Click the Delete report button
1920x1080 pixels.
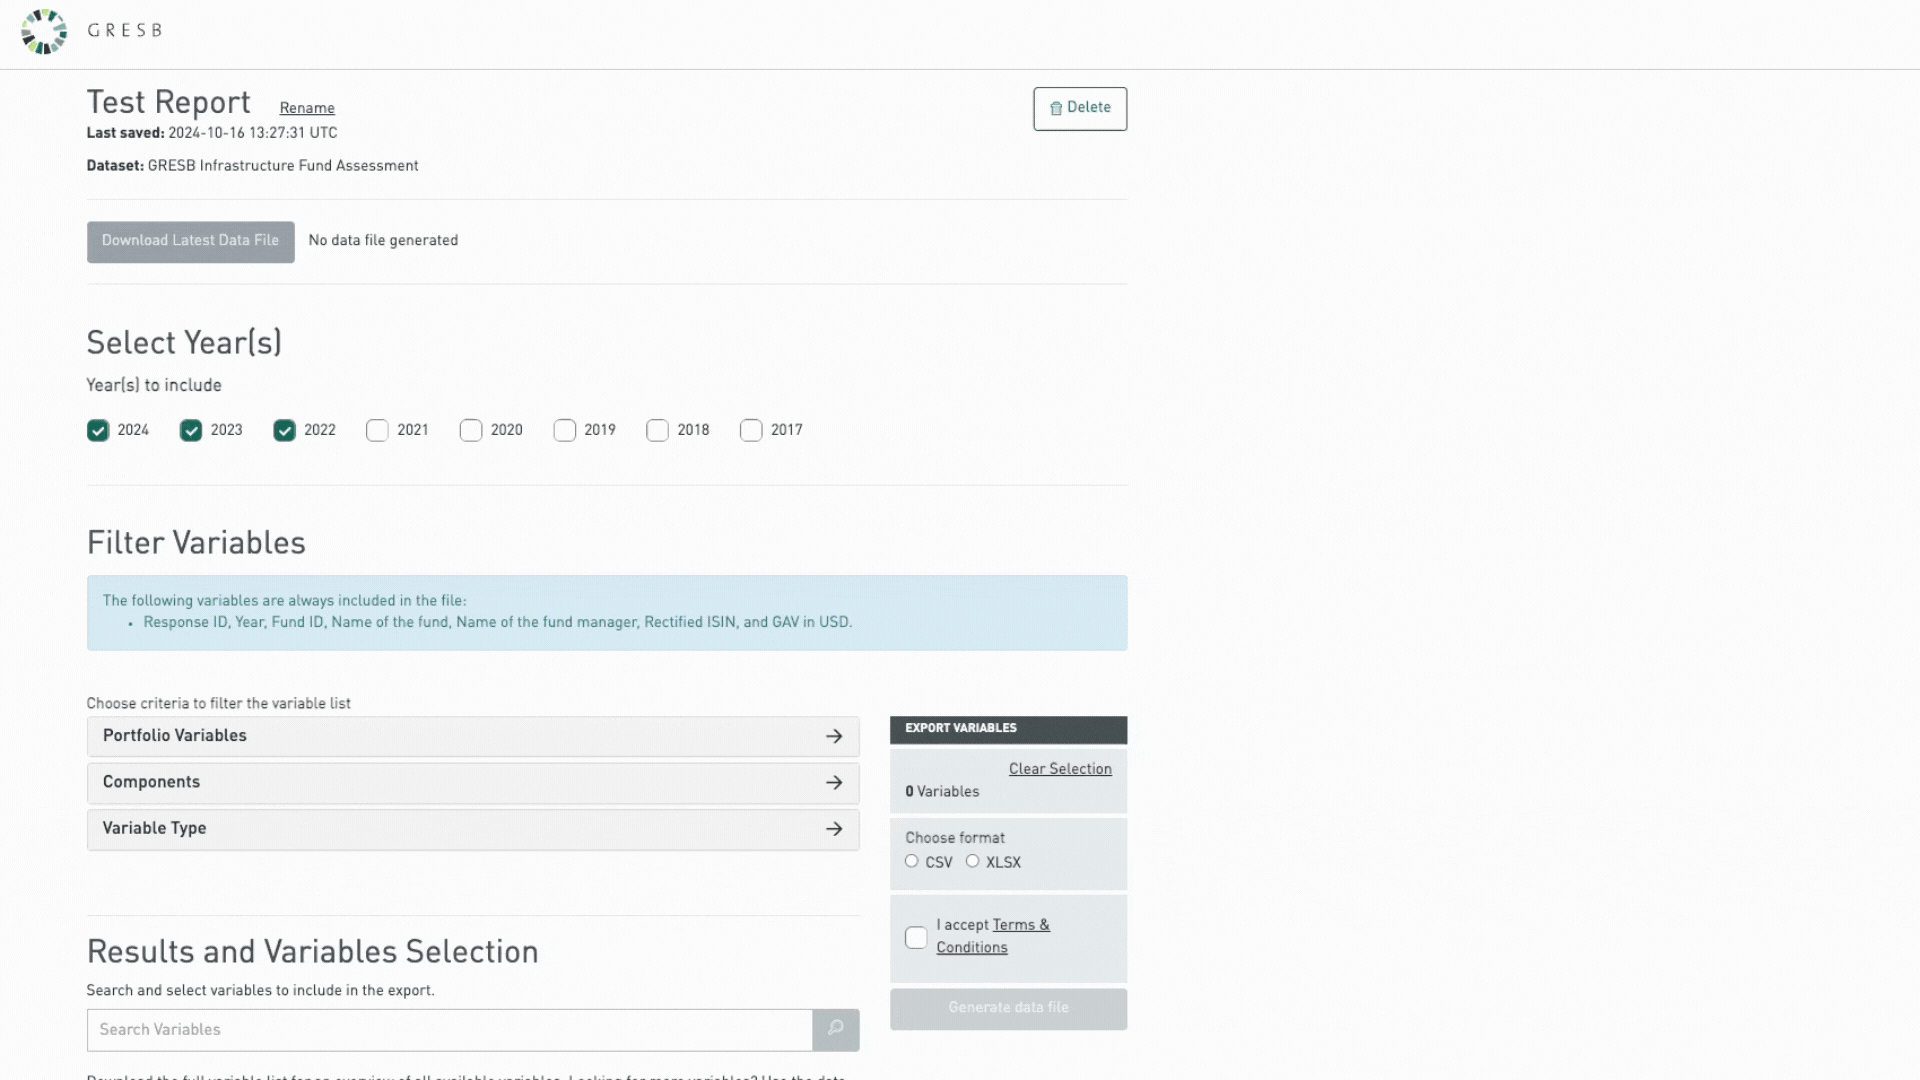point(1080,108)
